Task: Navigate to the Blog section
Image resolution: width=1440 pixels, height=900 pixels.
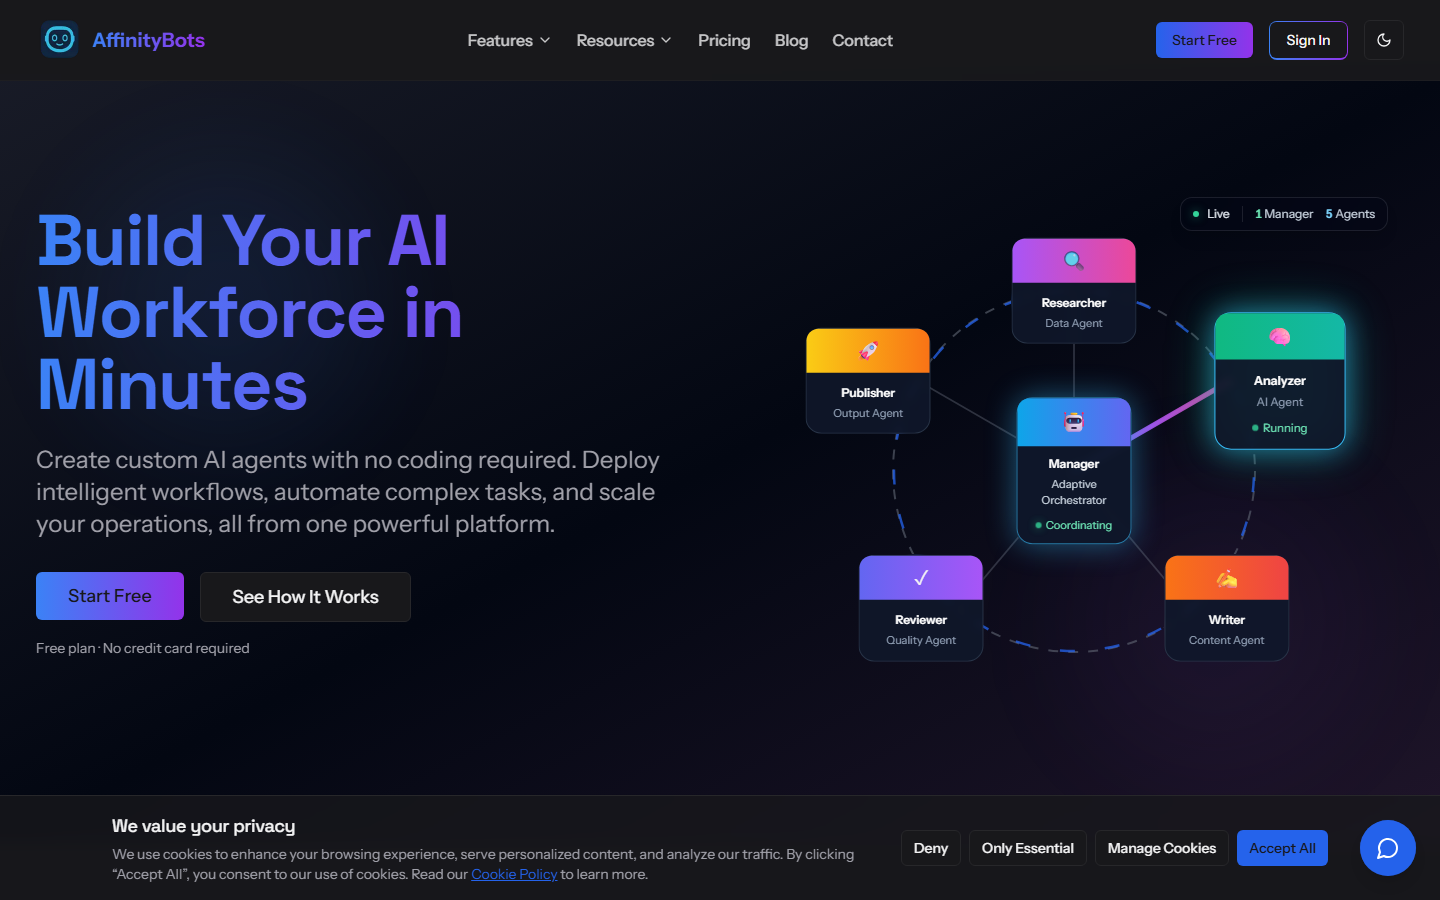Action: tap(790, 40)
